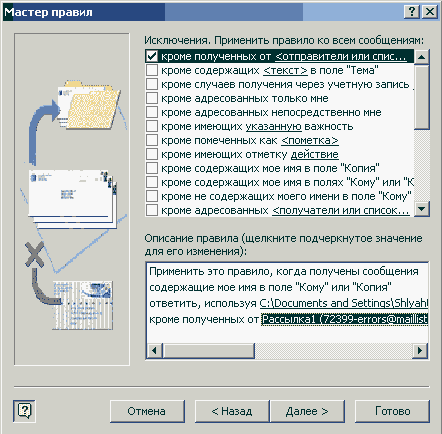Check 'кроме случаев получения через учетную запись'
The width and height of the screenshot is (442, 434).
tap(152, 84)
